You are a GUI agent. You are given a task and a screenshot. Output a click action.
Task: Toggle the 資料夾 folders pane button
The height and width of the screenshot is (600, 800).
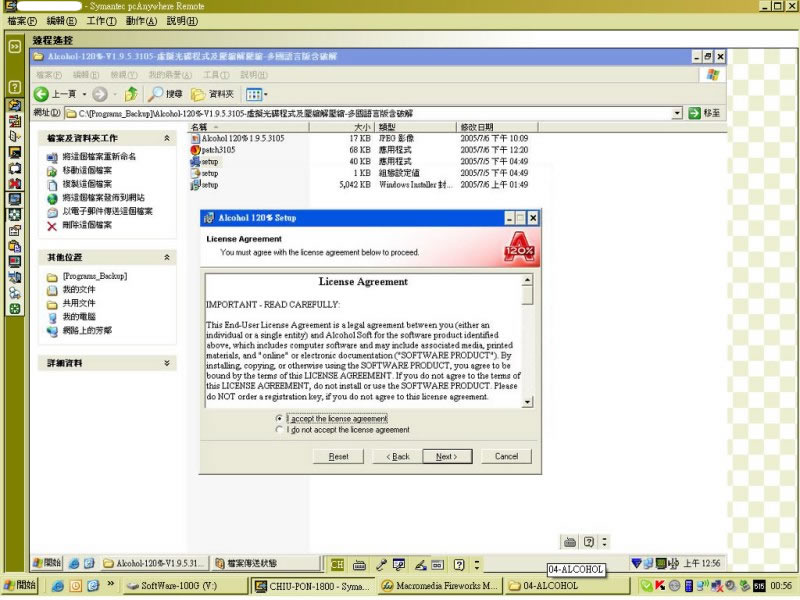212,94
